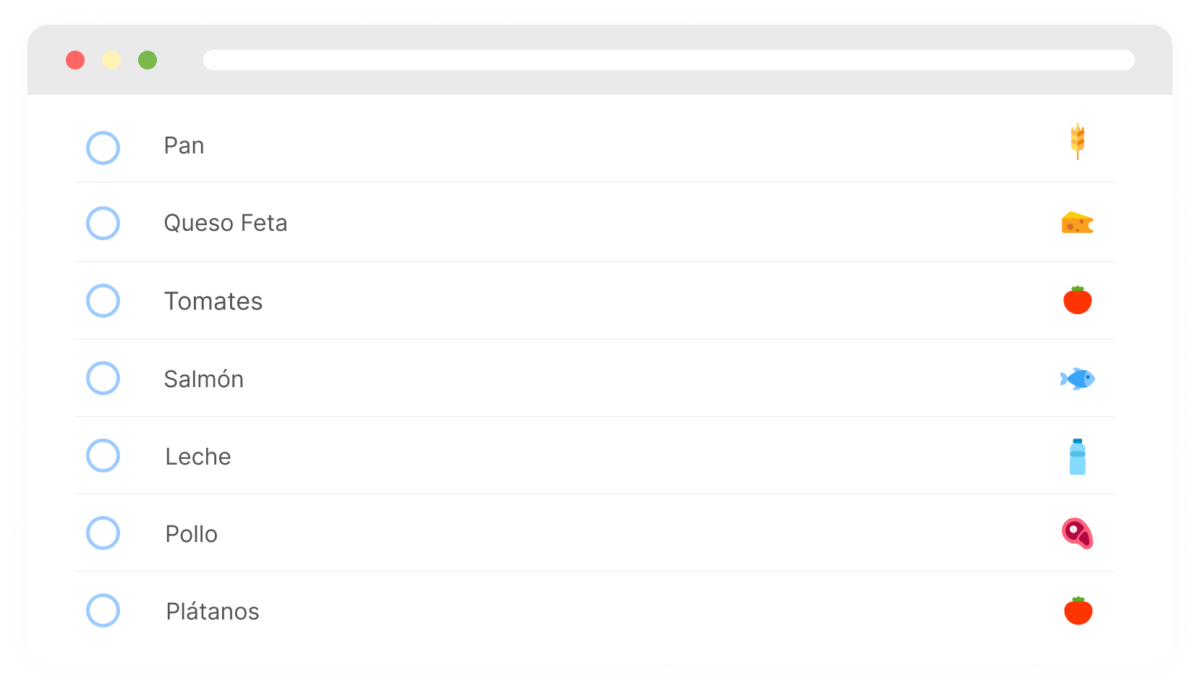Click the browser address bar
The image size is (1200, 694).
point(669,60)
